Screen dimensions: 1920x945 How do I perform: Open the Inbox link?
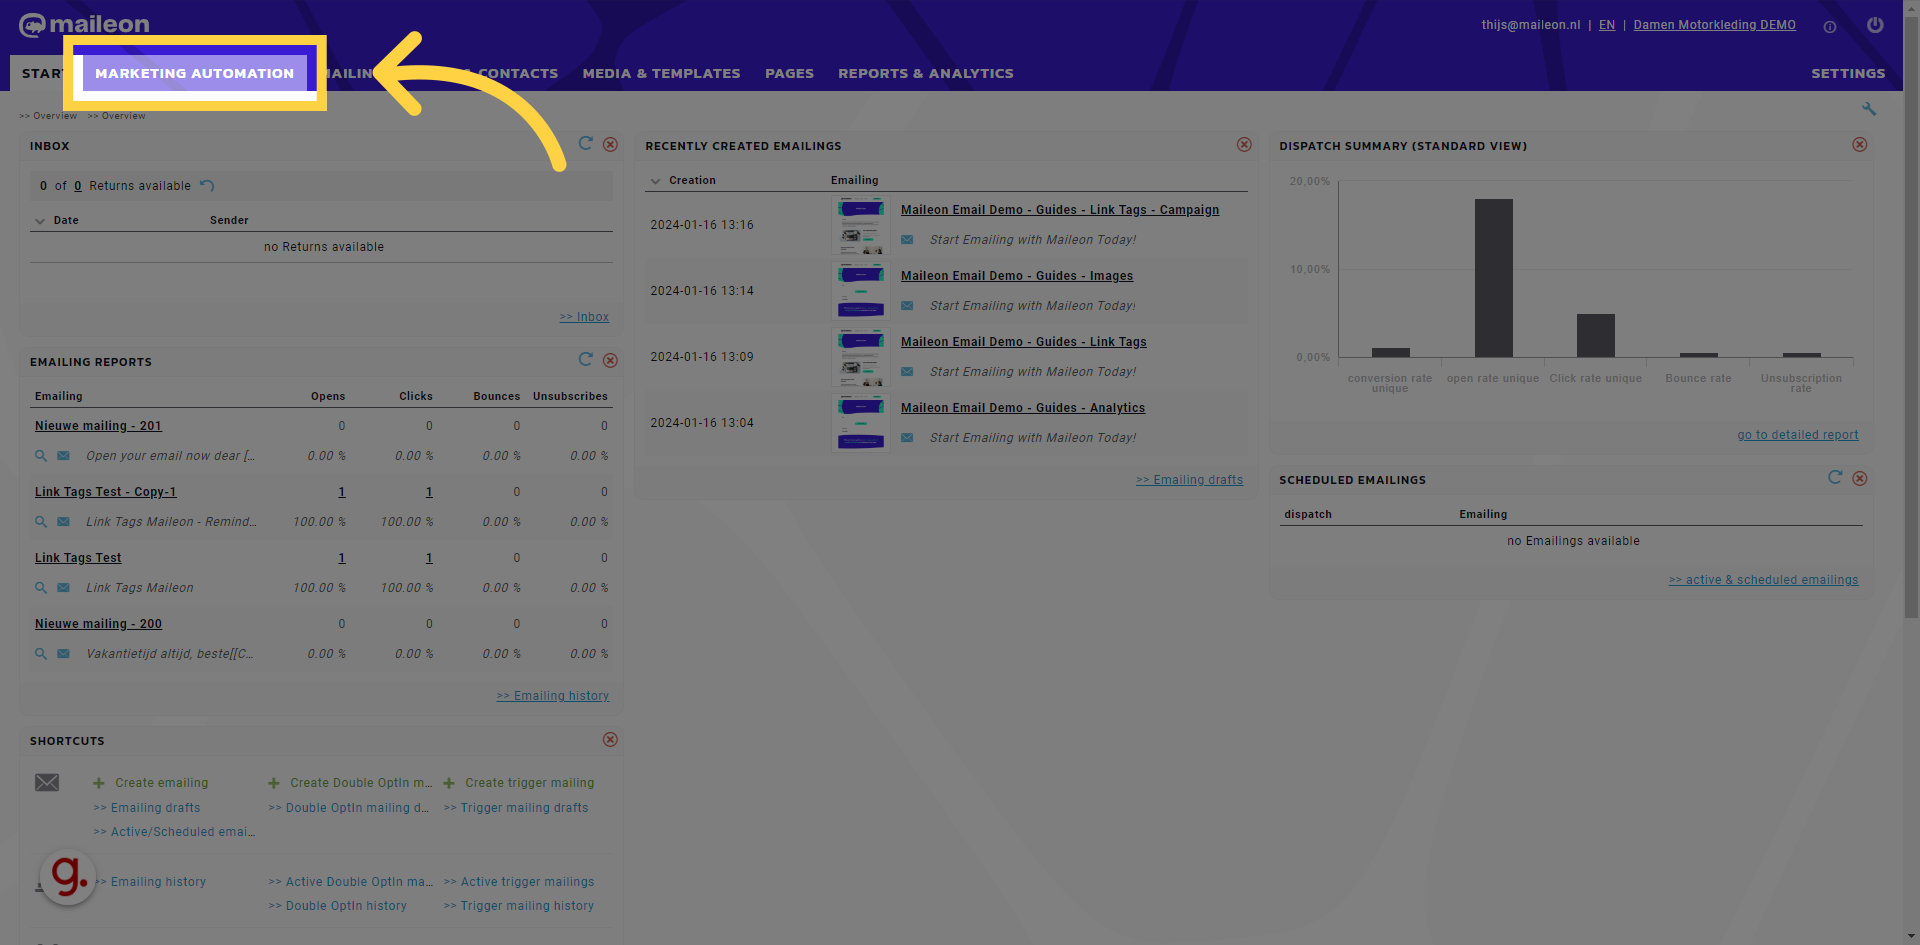(x=584, y=317)
